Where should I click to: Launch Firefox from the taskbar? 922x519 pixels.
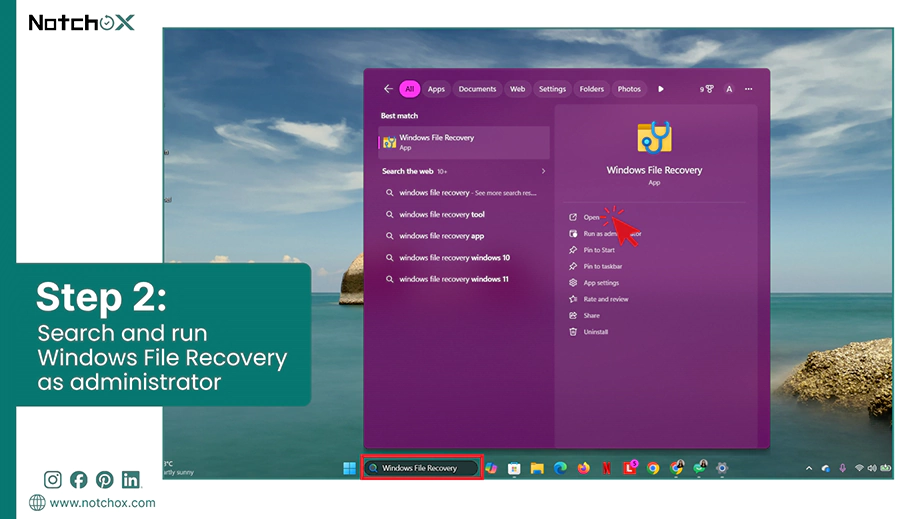pos(583,468)
